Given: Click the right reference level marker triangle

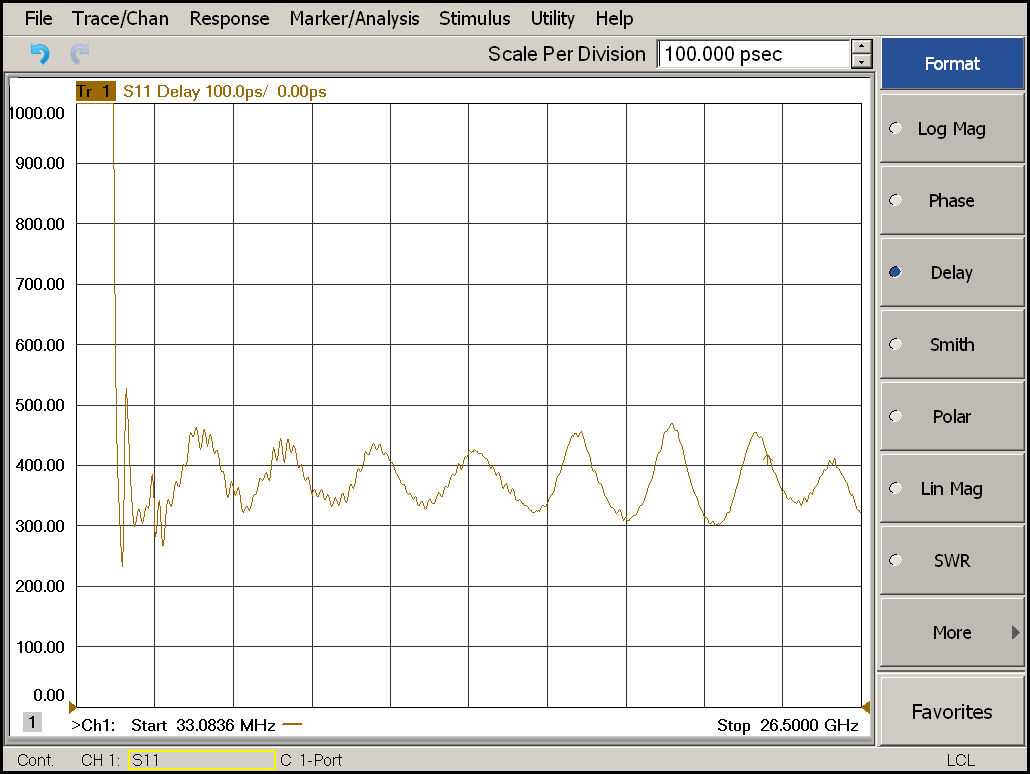Looking at the screenshot, I should 866,708.
